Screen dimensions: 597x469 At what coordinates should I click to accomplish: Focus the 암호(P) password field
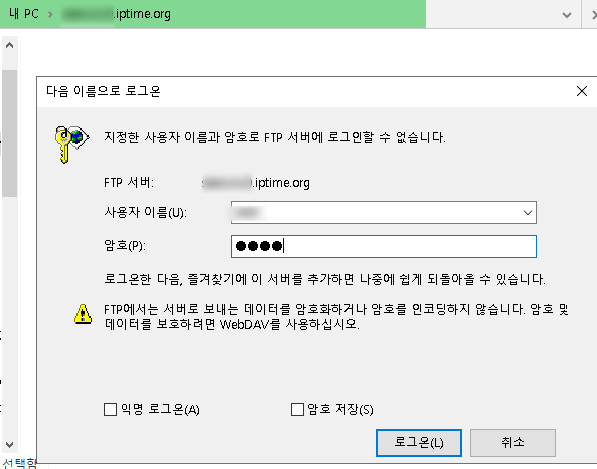[384, 246]
